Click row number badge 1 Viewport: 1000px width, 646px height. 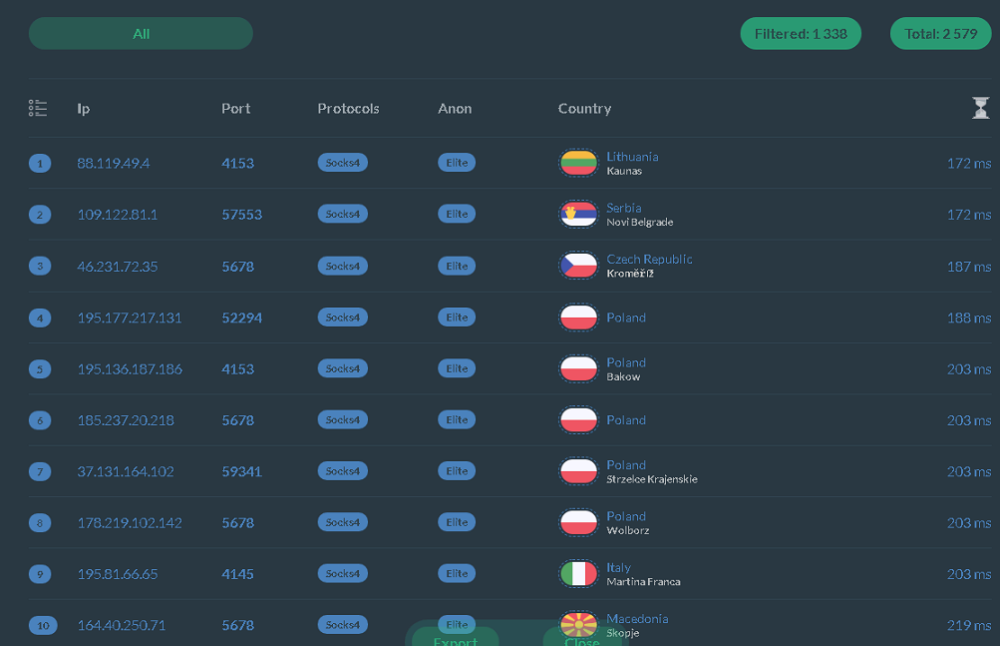point(40,163)
